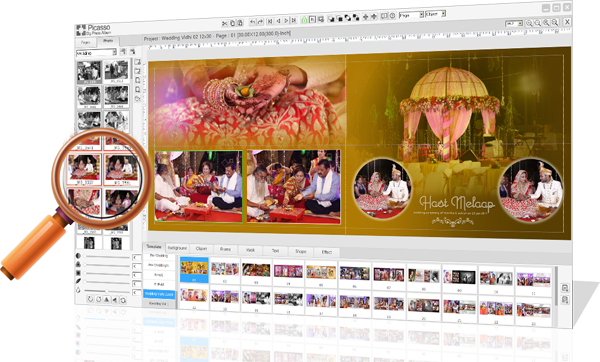The image size is (600, 362).
Task: Open the Template tab
Action: [154, 247]
